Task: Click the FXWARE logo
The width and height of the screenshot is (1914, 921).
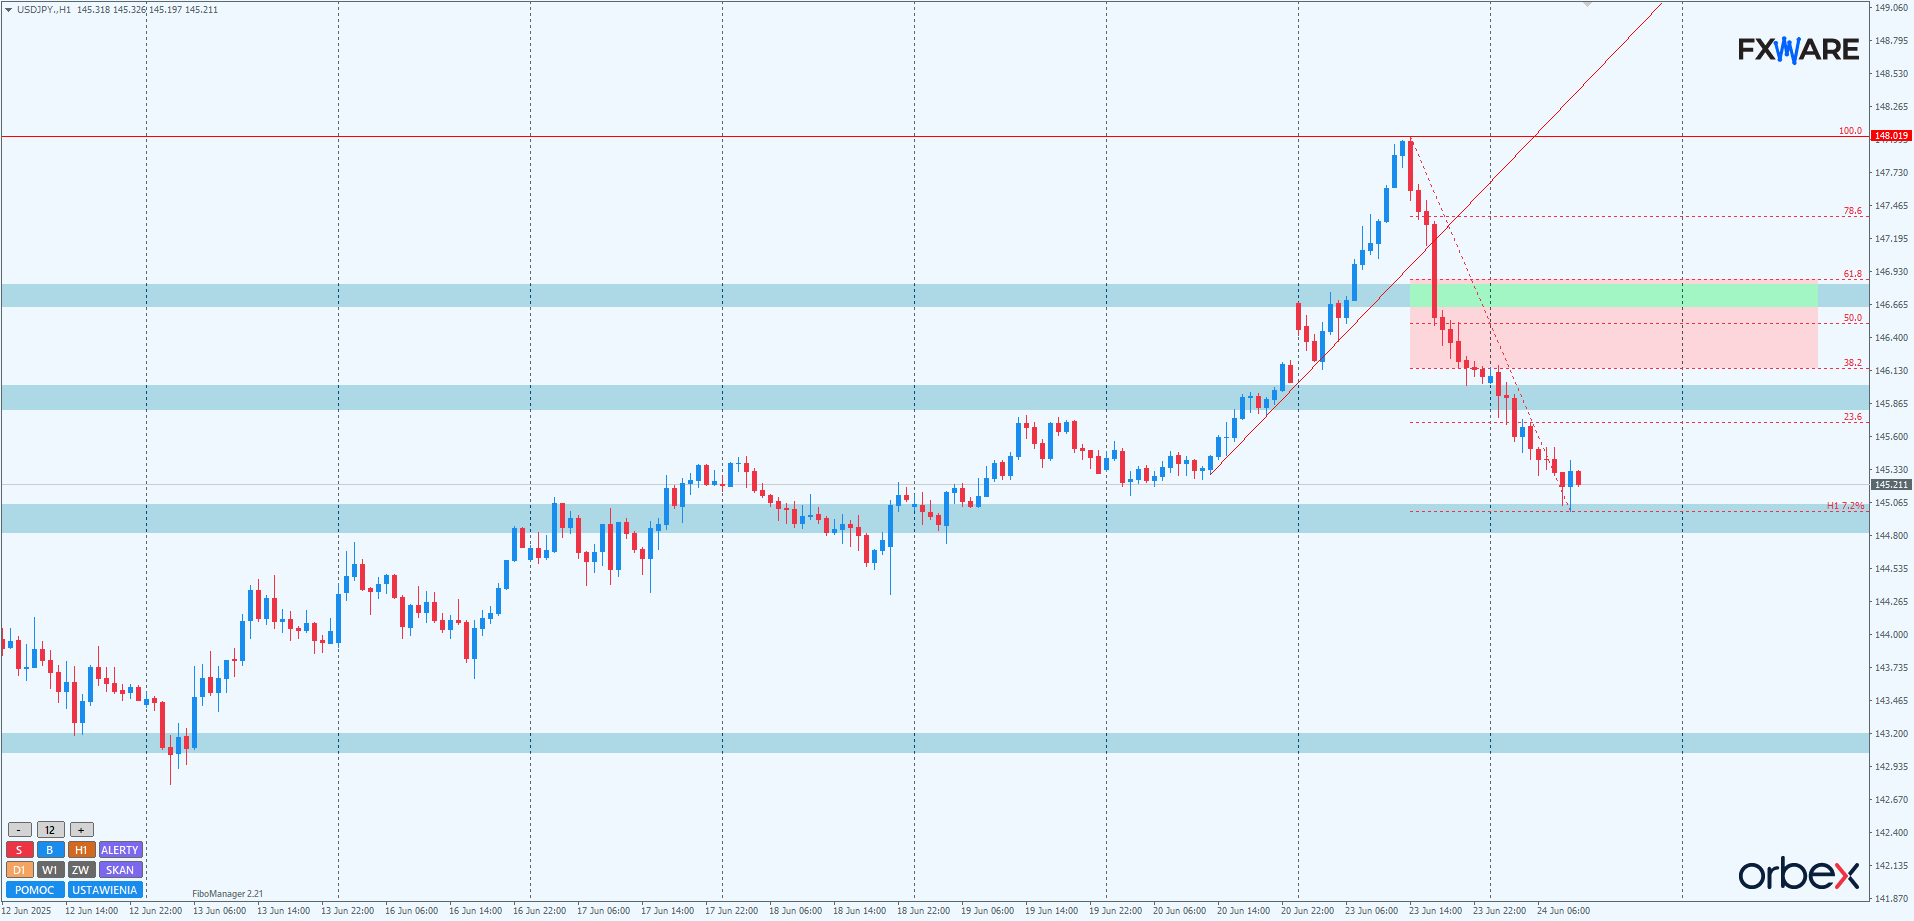Action: [x=1798, y=49]
